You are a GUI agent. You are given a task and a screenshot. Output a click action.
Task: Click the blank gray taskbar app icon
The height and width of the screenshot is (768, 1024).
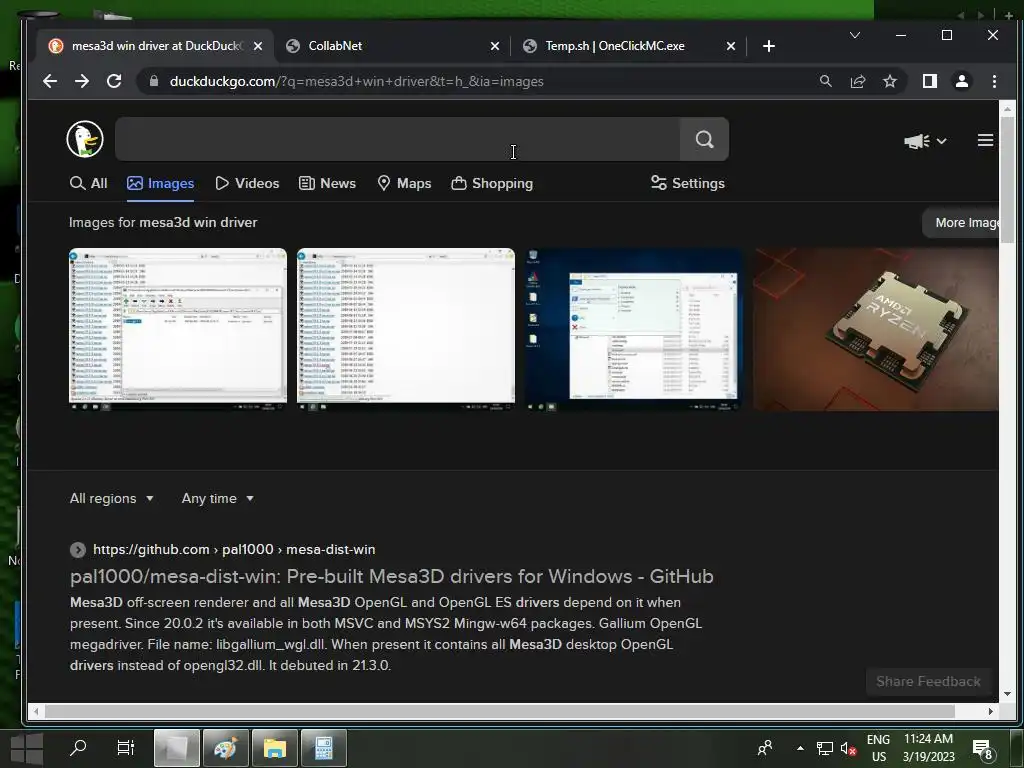click(177, 748)
